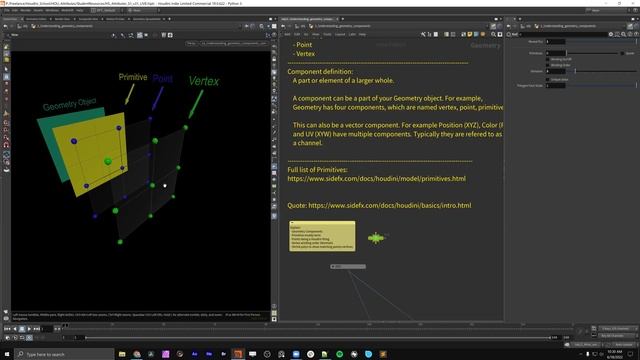Click the sticky note icon in network toolbar
This screenshot has width=640, height=360.
click(x=470, y=35)
